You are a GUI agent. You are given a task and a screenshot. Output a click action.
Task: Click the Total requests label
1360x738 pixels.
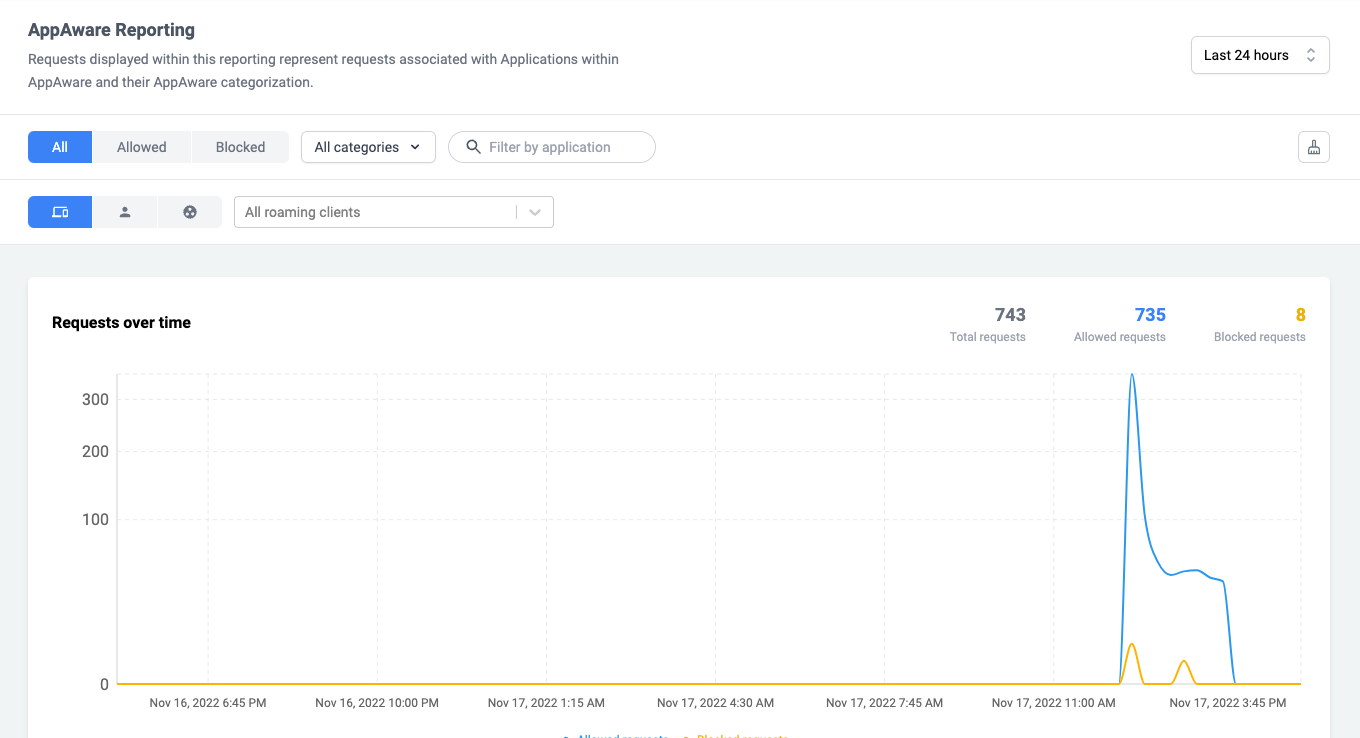988,337
